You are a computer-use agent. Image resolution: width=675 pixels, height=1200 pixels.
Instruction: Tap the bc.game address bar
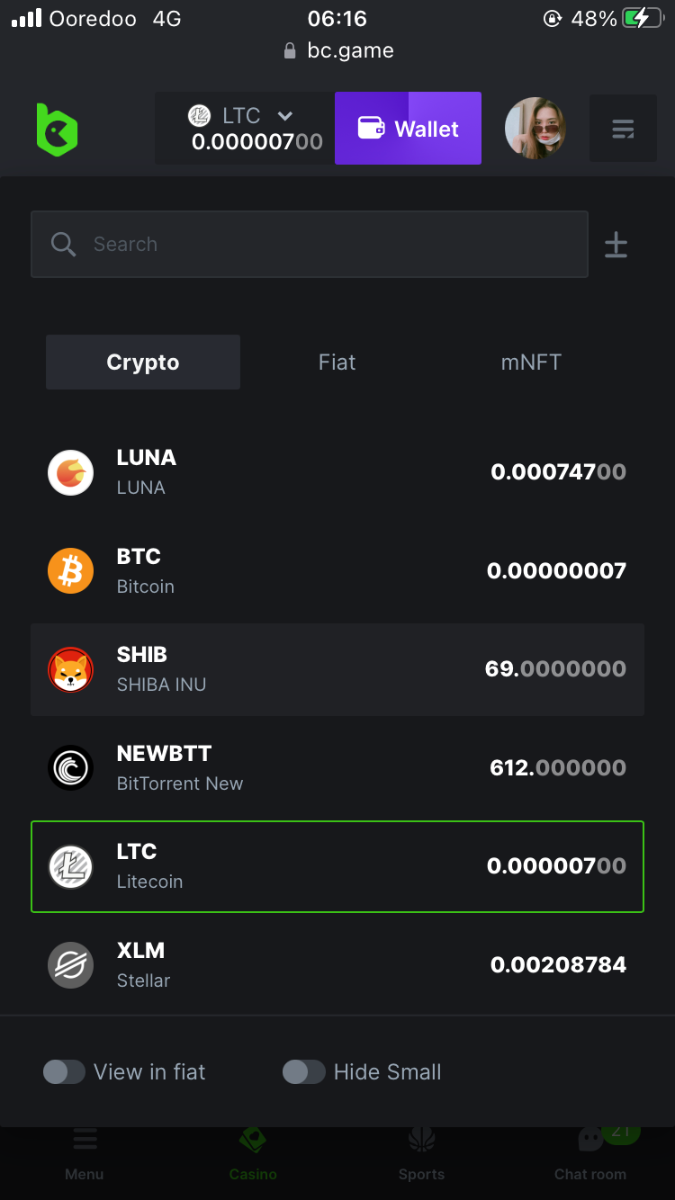pyautogui.click(x=338, y=50)
